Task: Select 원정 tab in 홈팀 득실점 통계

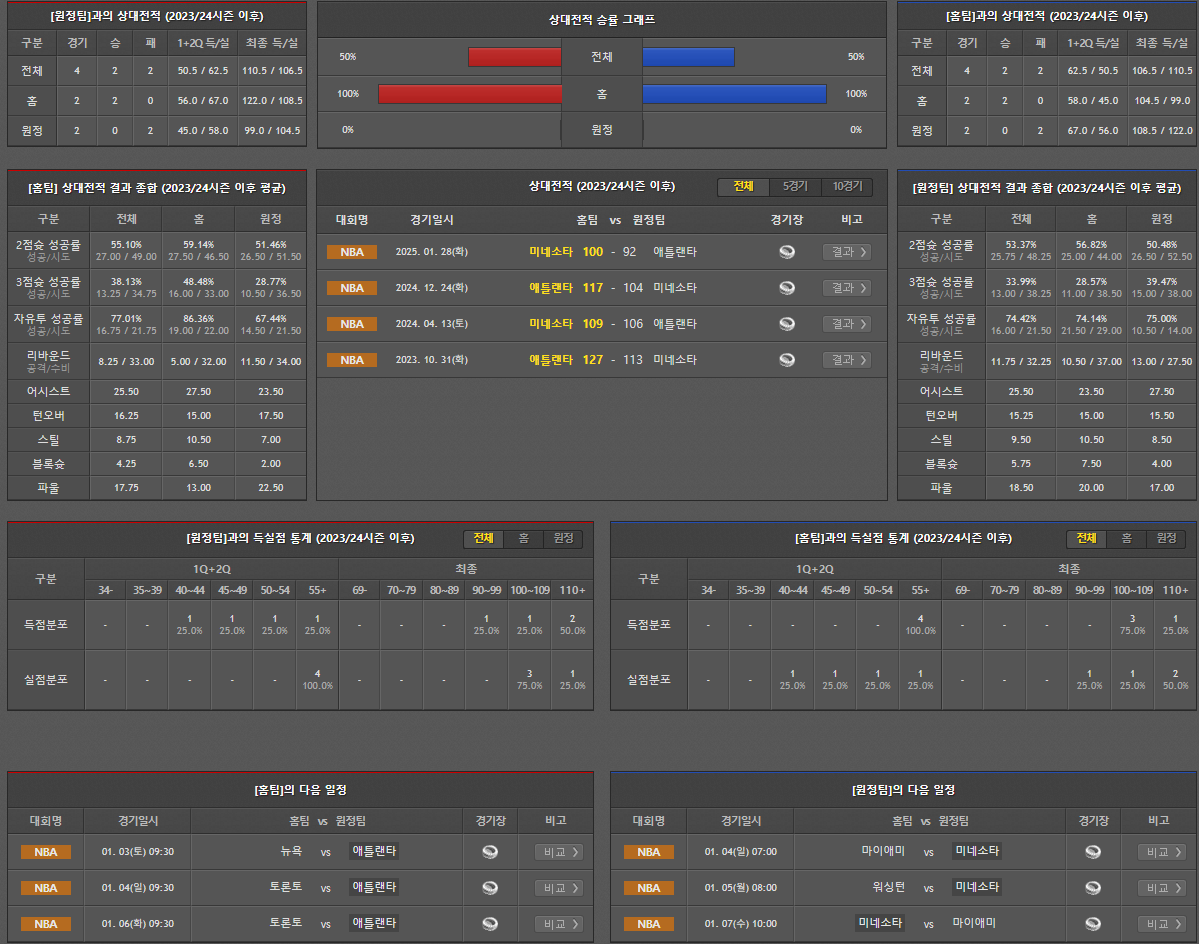Action: pos(1166,539)
